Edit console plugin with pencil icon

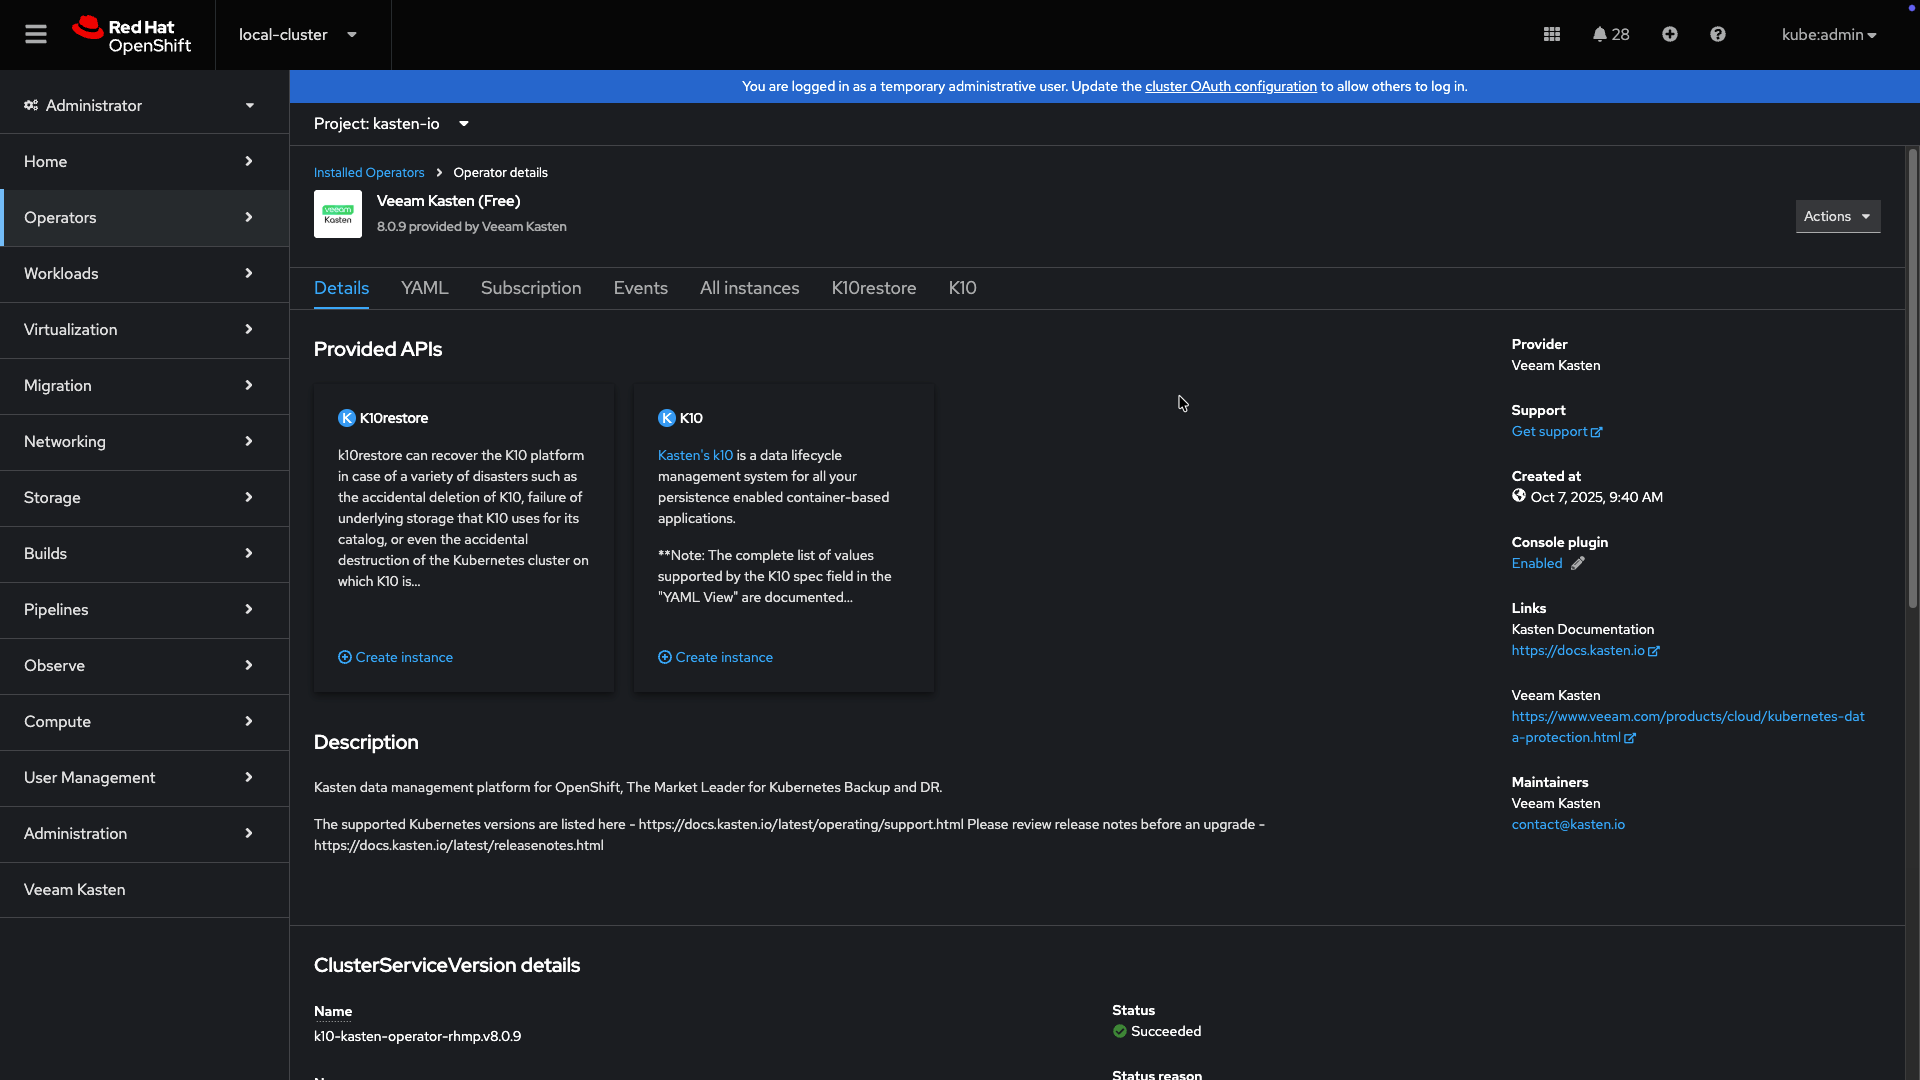1578,564
